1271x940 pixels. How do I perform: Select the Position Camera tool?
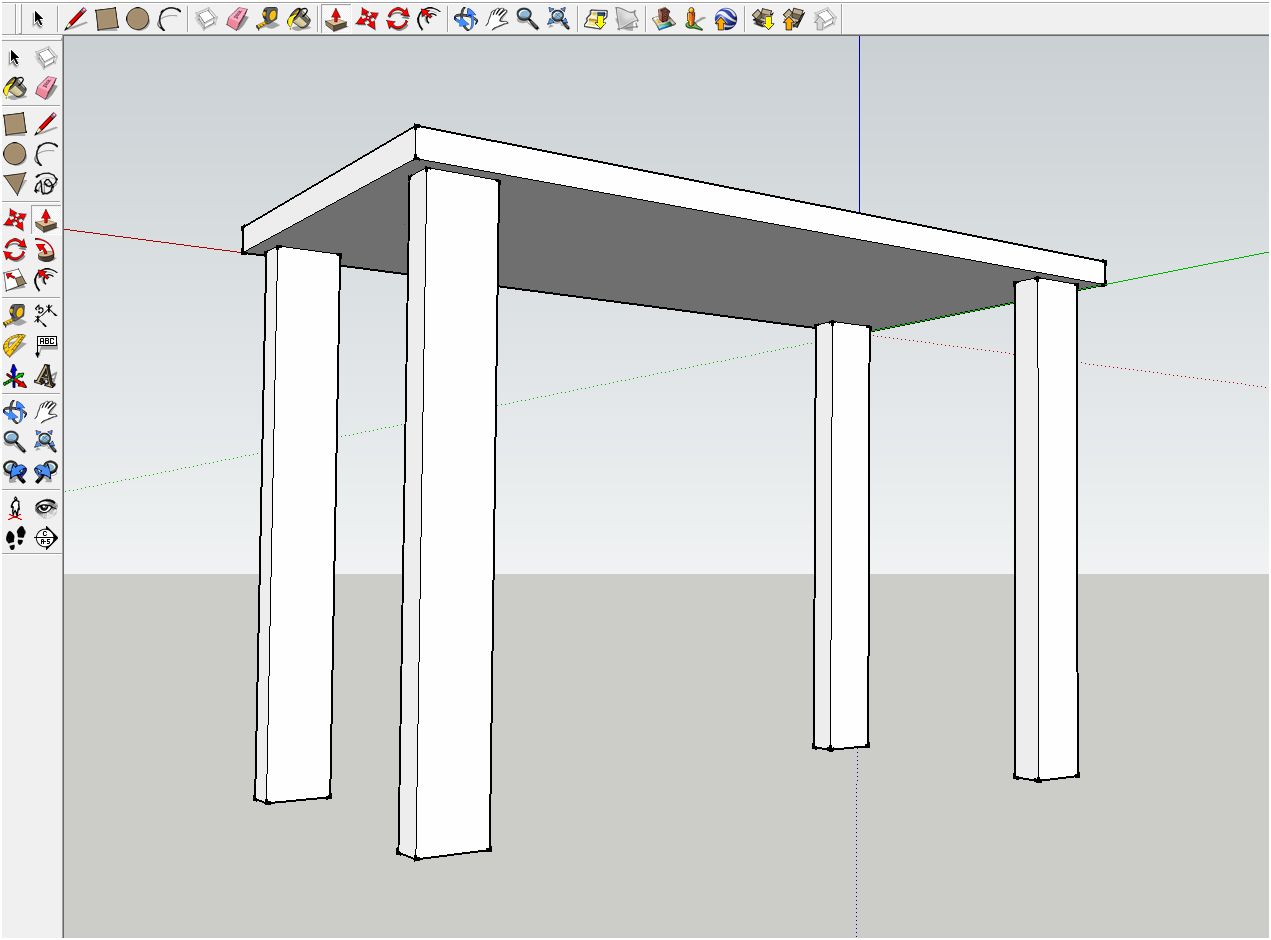click(15, 508)
